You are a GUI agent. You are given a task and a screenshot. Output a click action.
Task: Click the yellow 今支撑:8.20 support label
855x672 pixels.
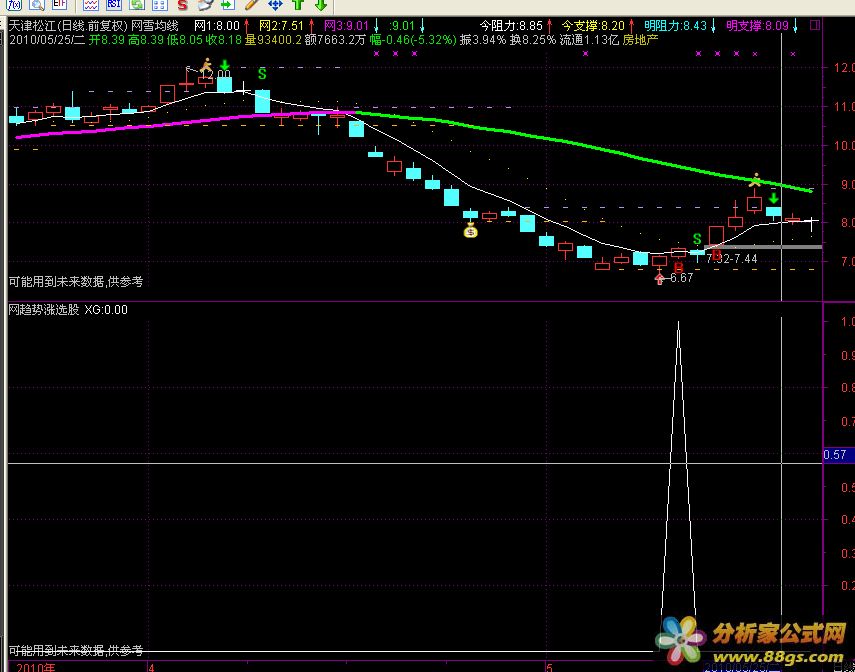point(593,26)
